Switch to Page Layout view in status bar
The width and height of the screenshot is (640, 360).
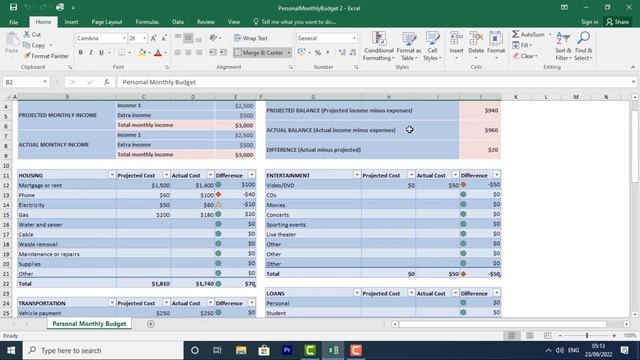coord(529,336)
